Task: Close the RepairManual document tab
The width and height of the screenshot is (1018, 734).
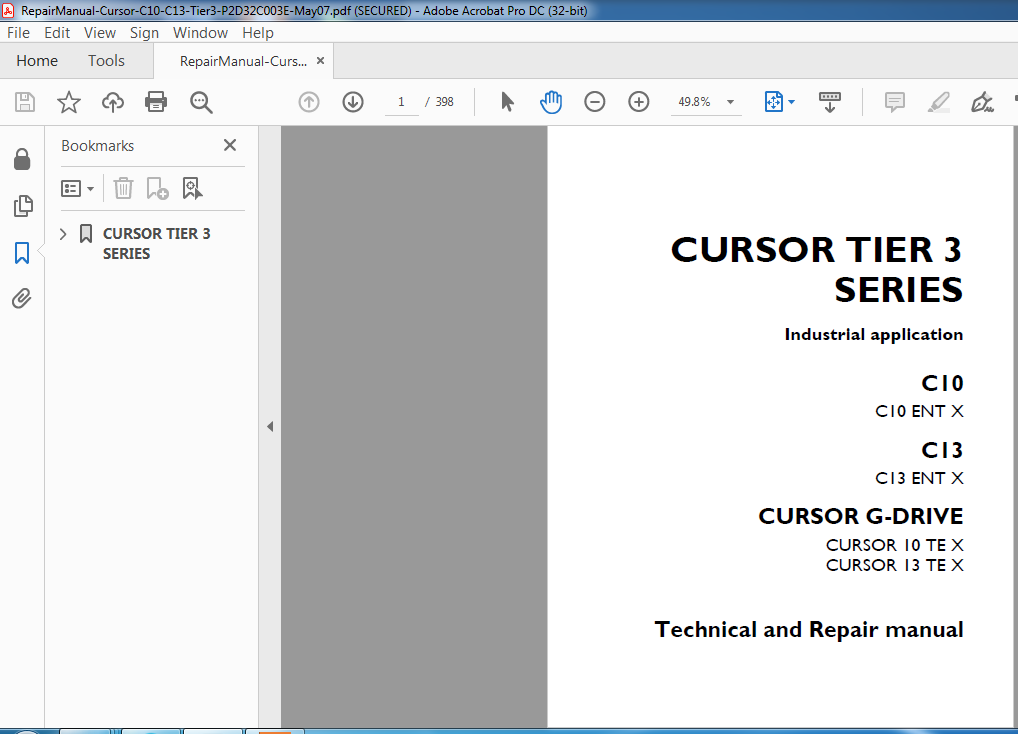Action: click(320, 60)
